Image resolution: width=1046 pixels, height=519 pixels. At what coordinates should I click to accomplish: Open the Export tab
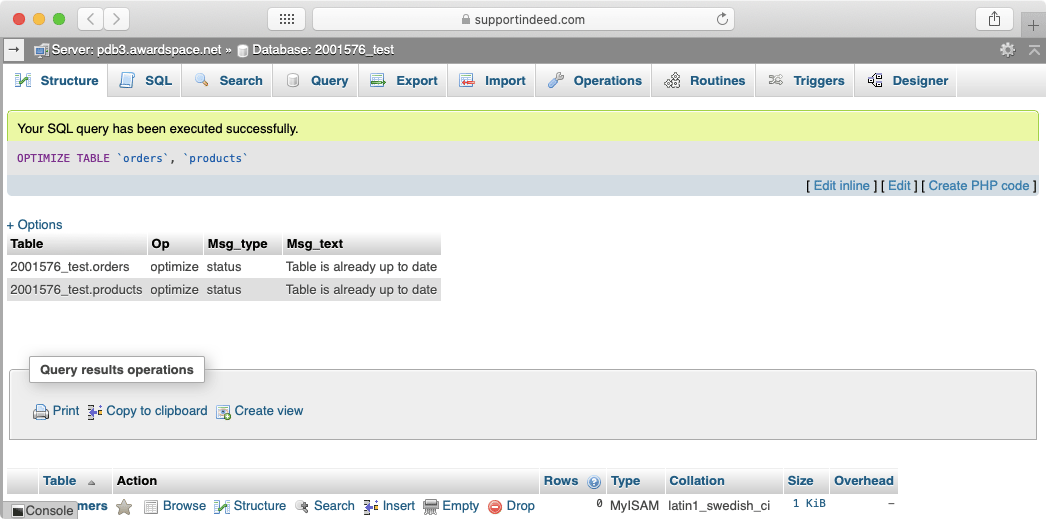point(404,81)
